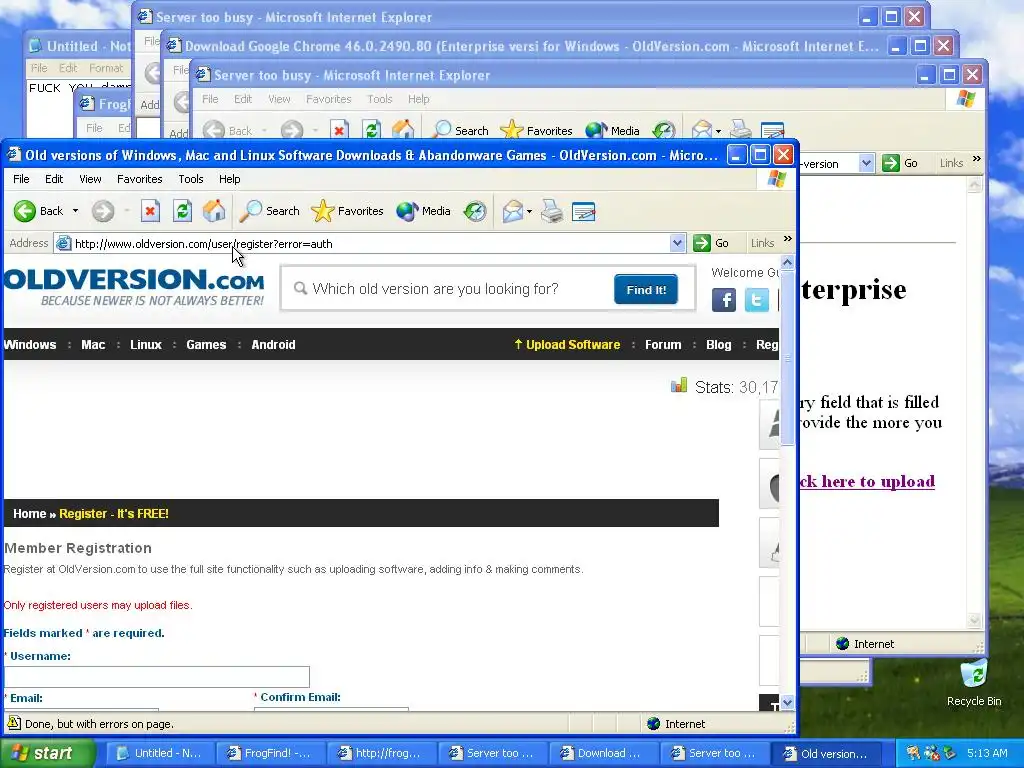Open the File menu in the front window
Image resolution: width=1024 pixels, height=768 pixels.
[x=21, y=179]
